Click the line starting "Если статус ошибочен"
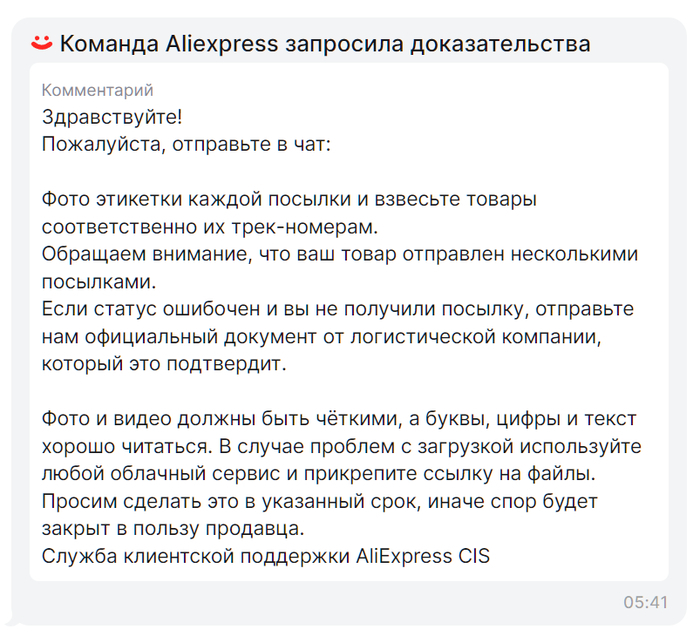The height and width of the screenshot is (643, 700). [337, 309]
